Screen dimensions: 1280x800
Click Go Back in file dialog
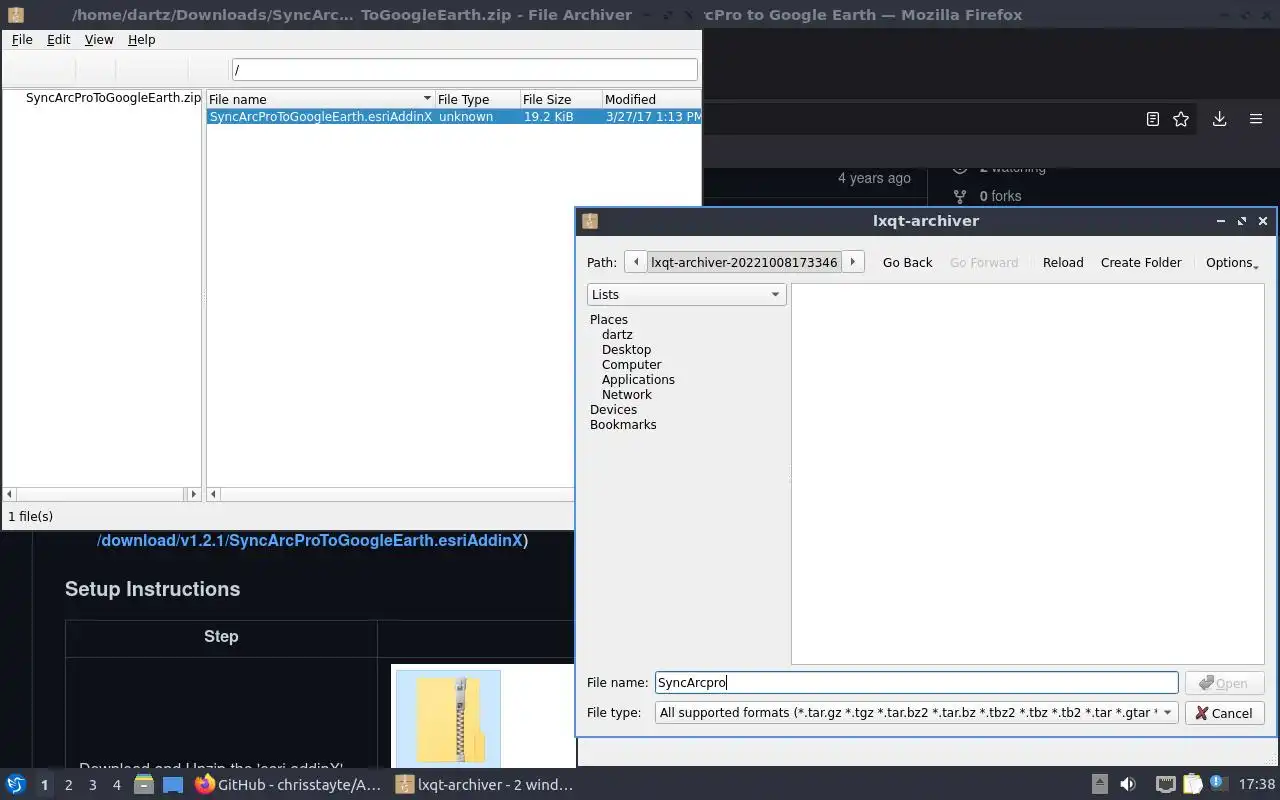tap(907, 262)
